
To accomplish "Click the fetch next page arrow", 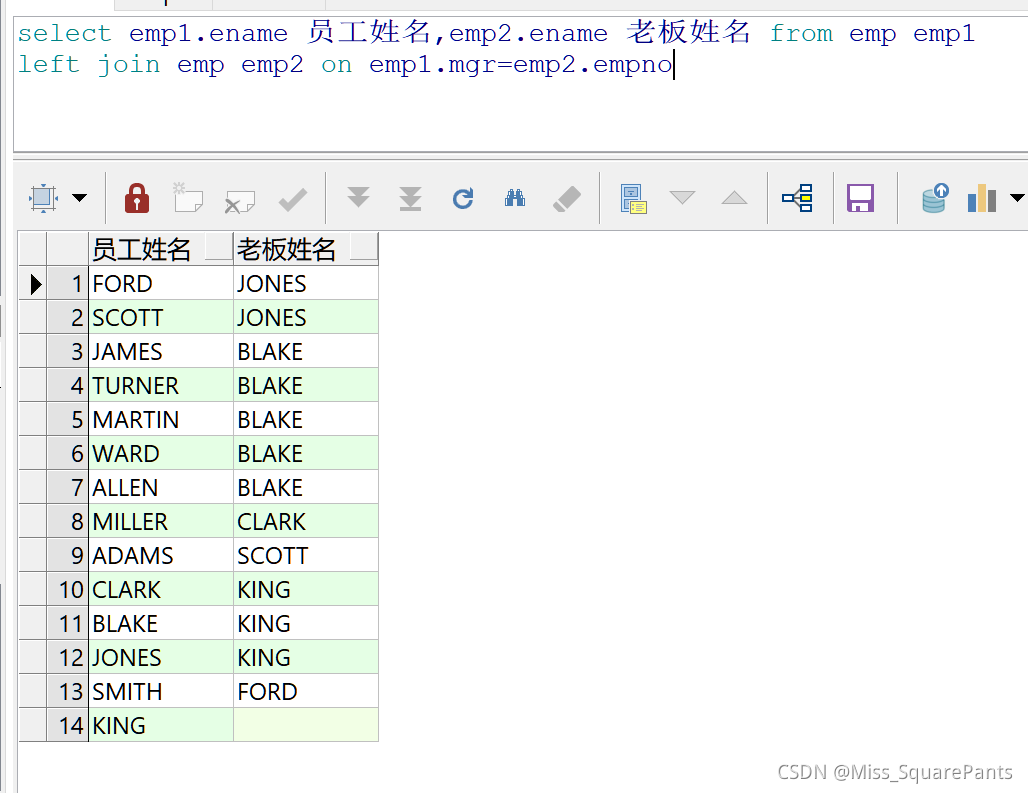I will (x=358, y=197).
